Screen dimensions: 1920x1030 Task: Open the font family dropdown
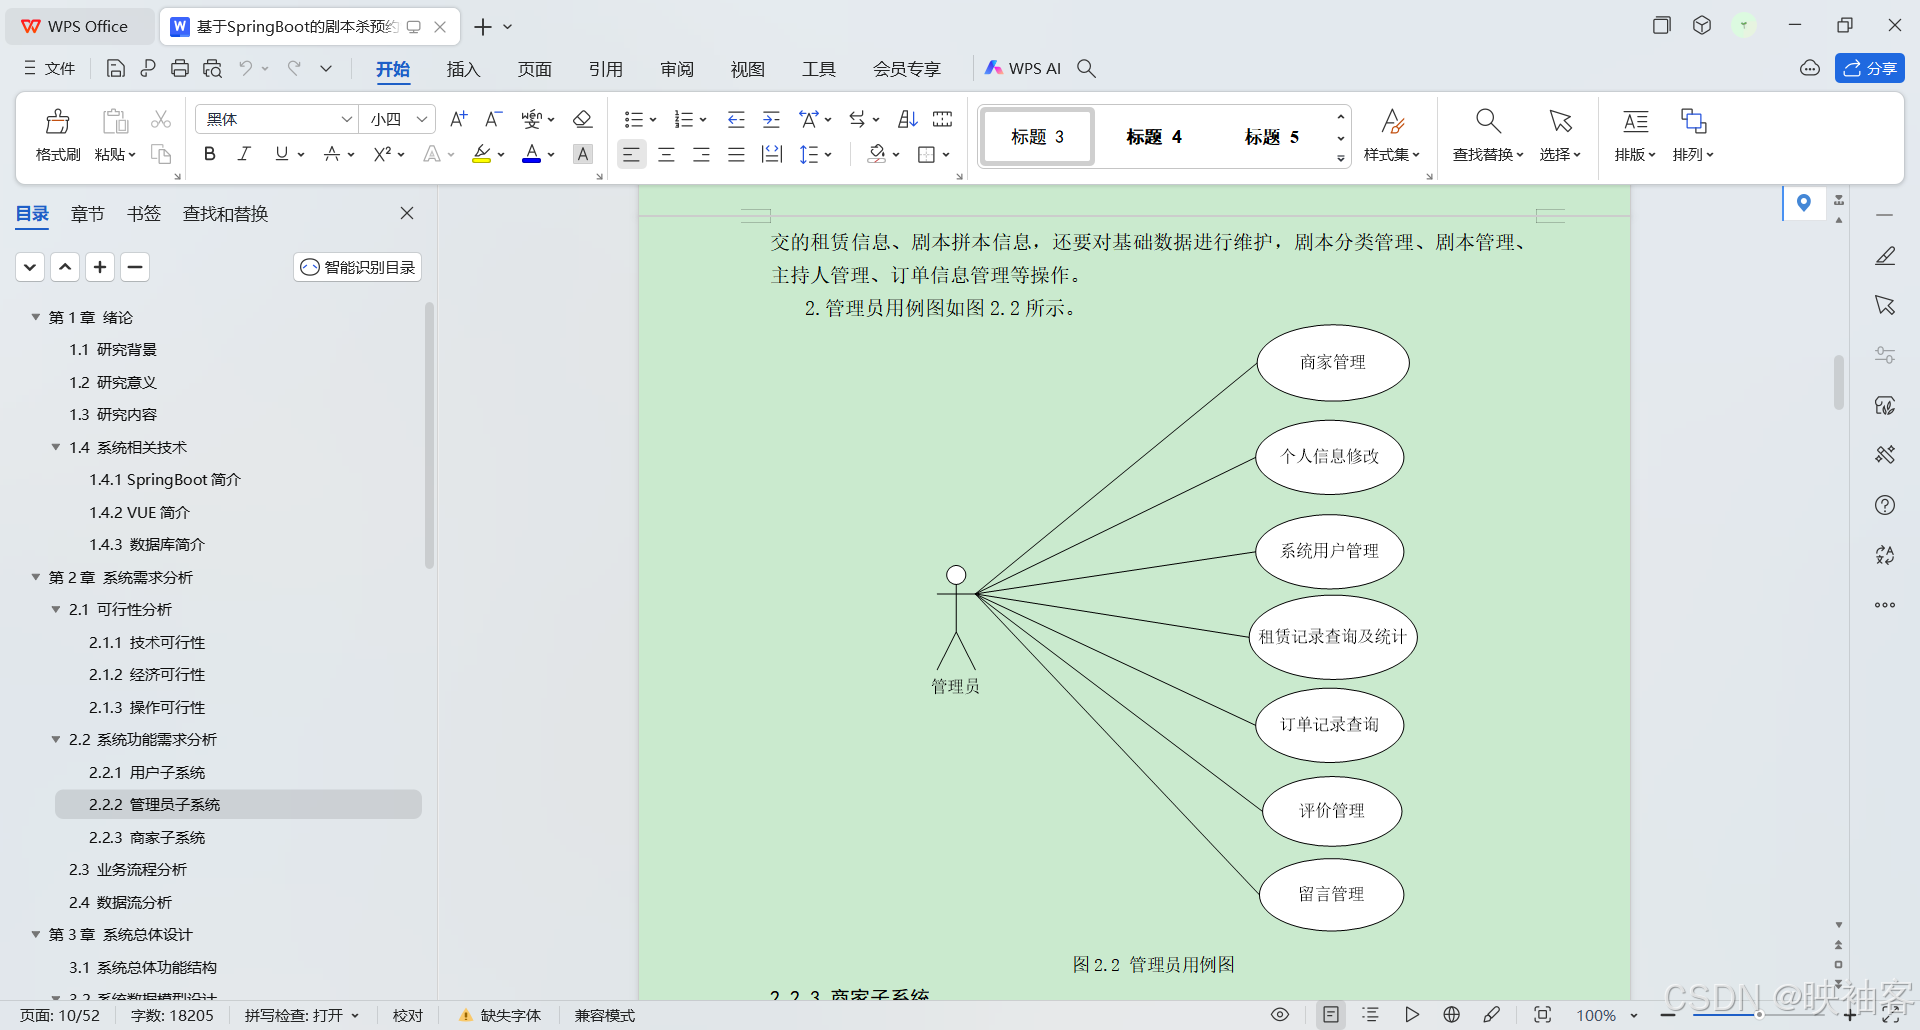pos(345,119)
